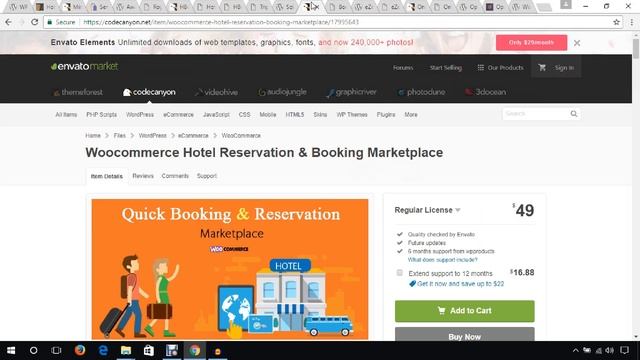This screenshot has width=640, height=360.
Task: Bookmark this page with the star icon
Action: click(616, 22)
